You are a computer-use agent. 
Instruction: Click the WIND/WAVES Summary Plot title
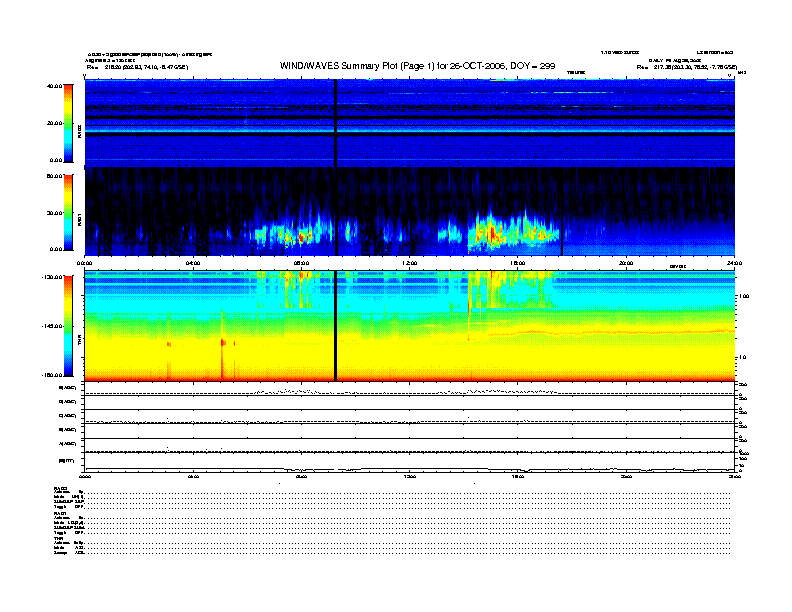click(x=417, y=66)
